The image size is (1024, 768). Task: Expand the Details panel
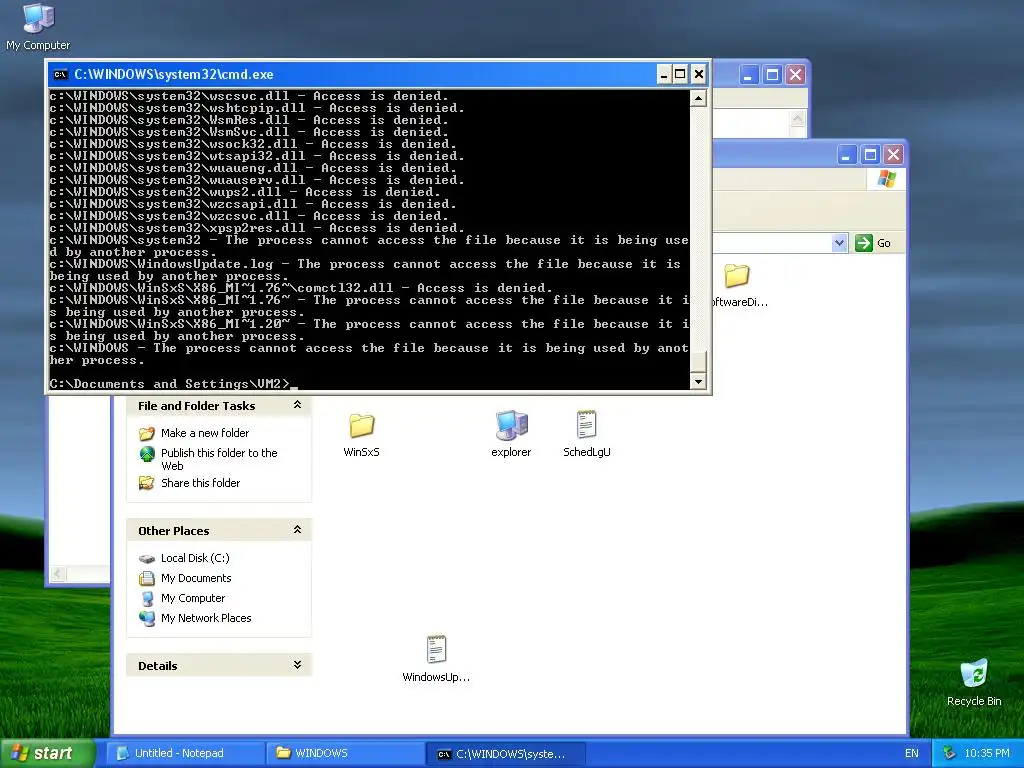pyautogui.click(x=297, y=665)
